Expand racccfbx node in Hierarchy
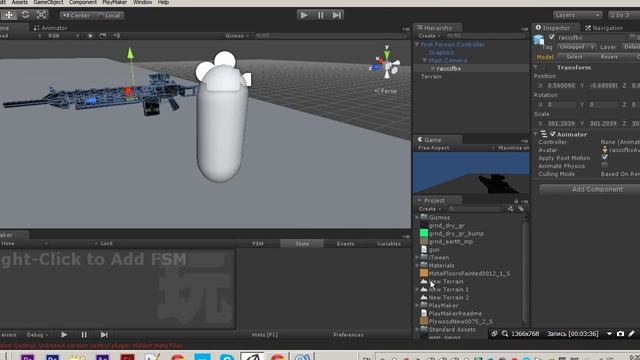This screenshot has height=360, width=640. click(x=433, y=69)
